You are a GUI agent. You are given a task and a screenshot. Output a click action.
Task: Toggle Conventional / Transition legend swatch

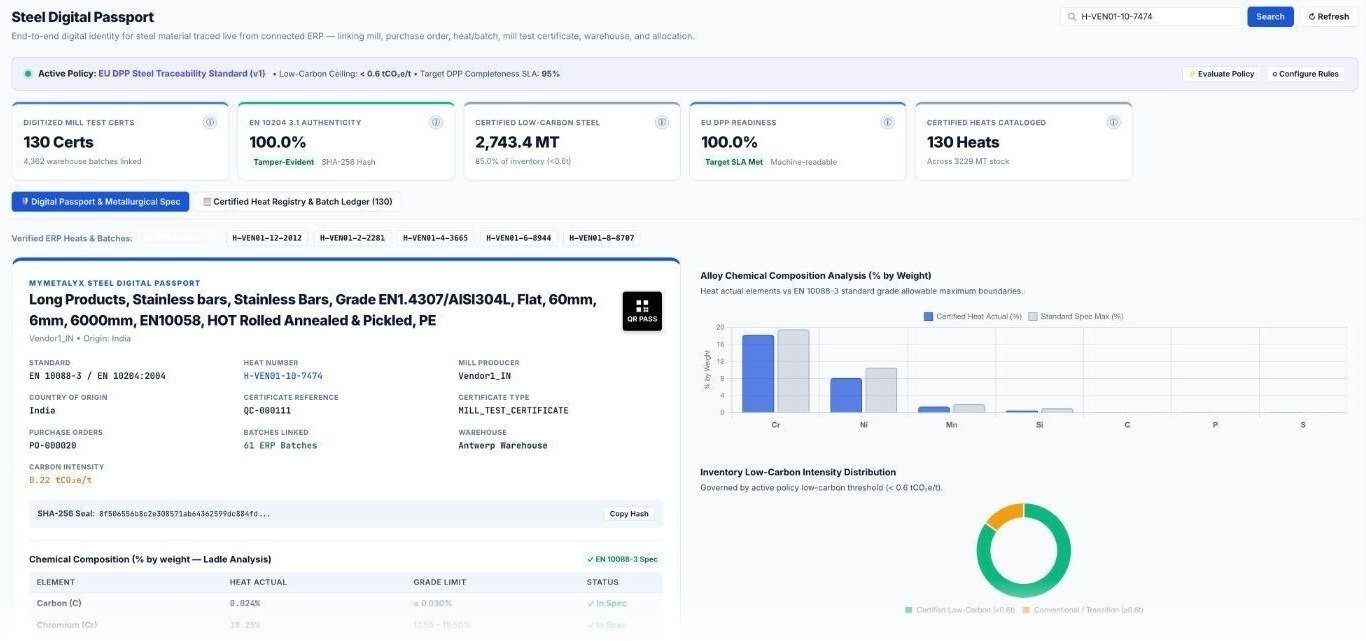coord(1026,609)
